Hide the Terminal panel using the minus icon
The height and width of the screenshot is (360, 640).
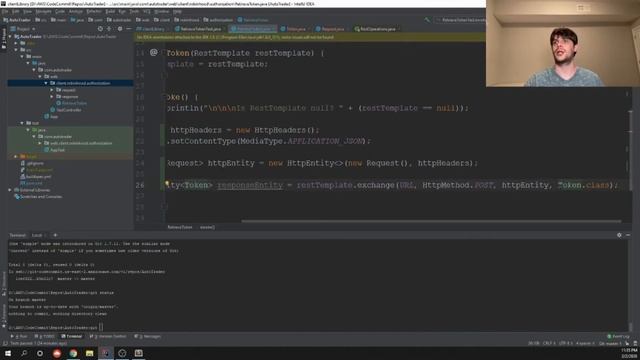click(x=628, y=235)
